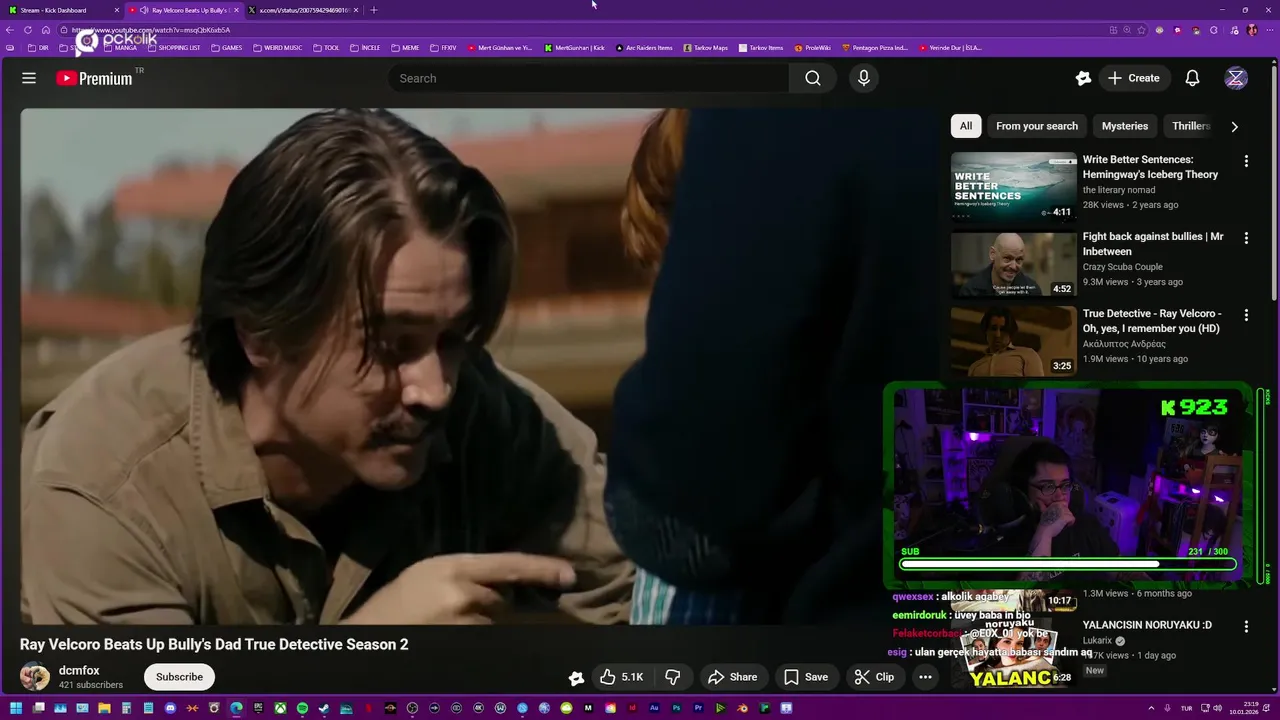
Task: Open Steam from the taskbar
Action: pos(324,708)
